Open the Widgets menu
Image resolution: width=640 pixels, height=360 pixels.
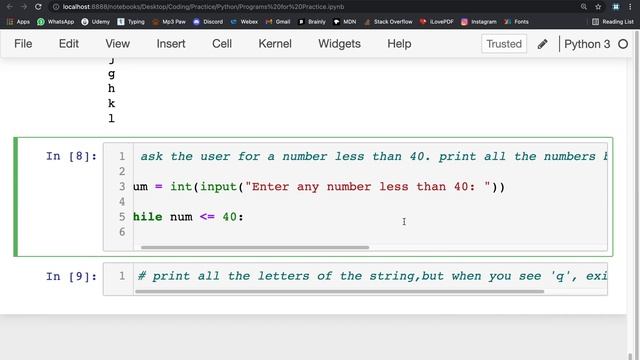coord(340,44)
